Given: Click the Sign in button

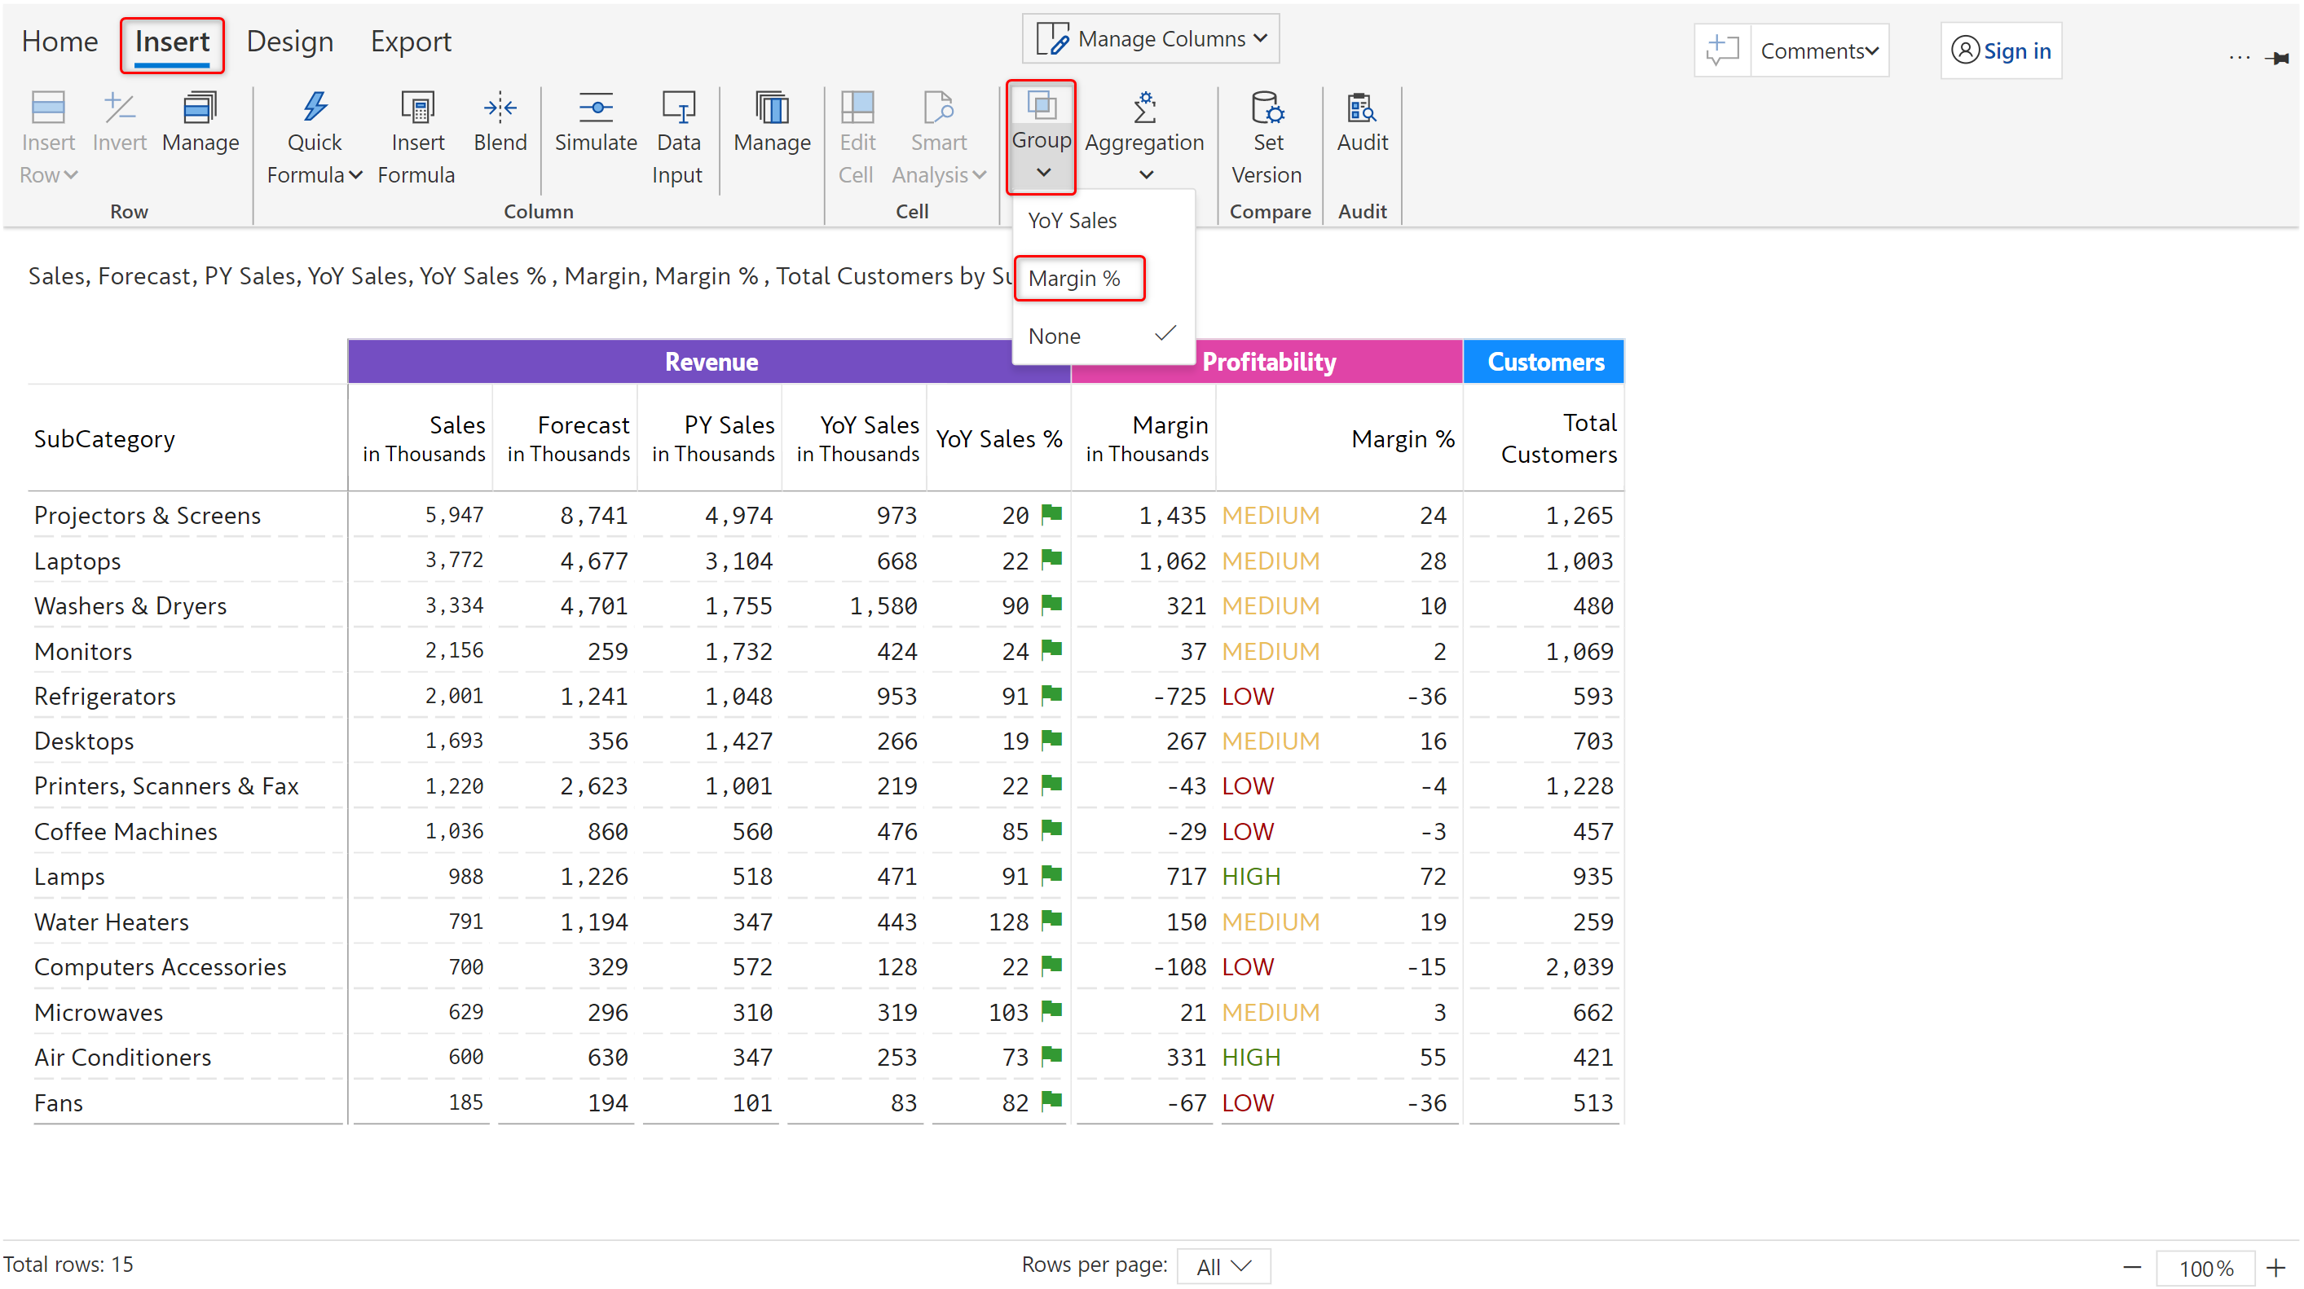Looking at the screenshot, I should pos(2001,50).
